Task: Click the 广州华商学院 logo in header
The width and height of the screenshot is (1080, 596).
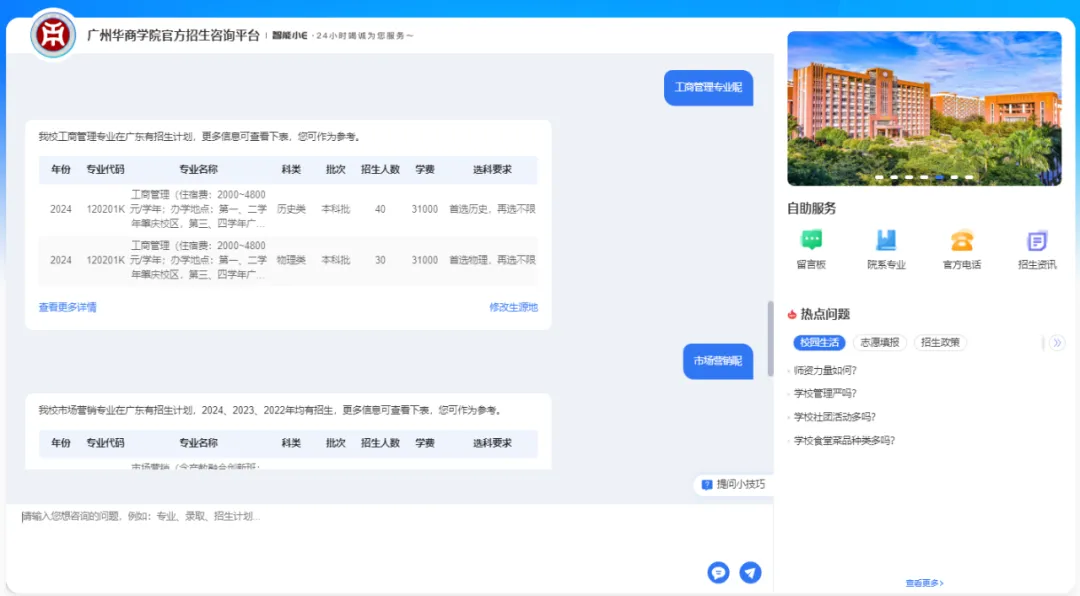Action: coord(51,35)
